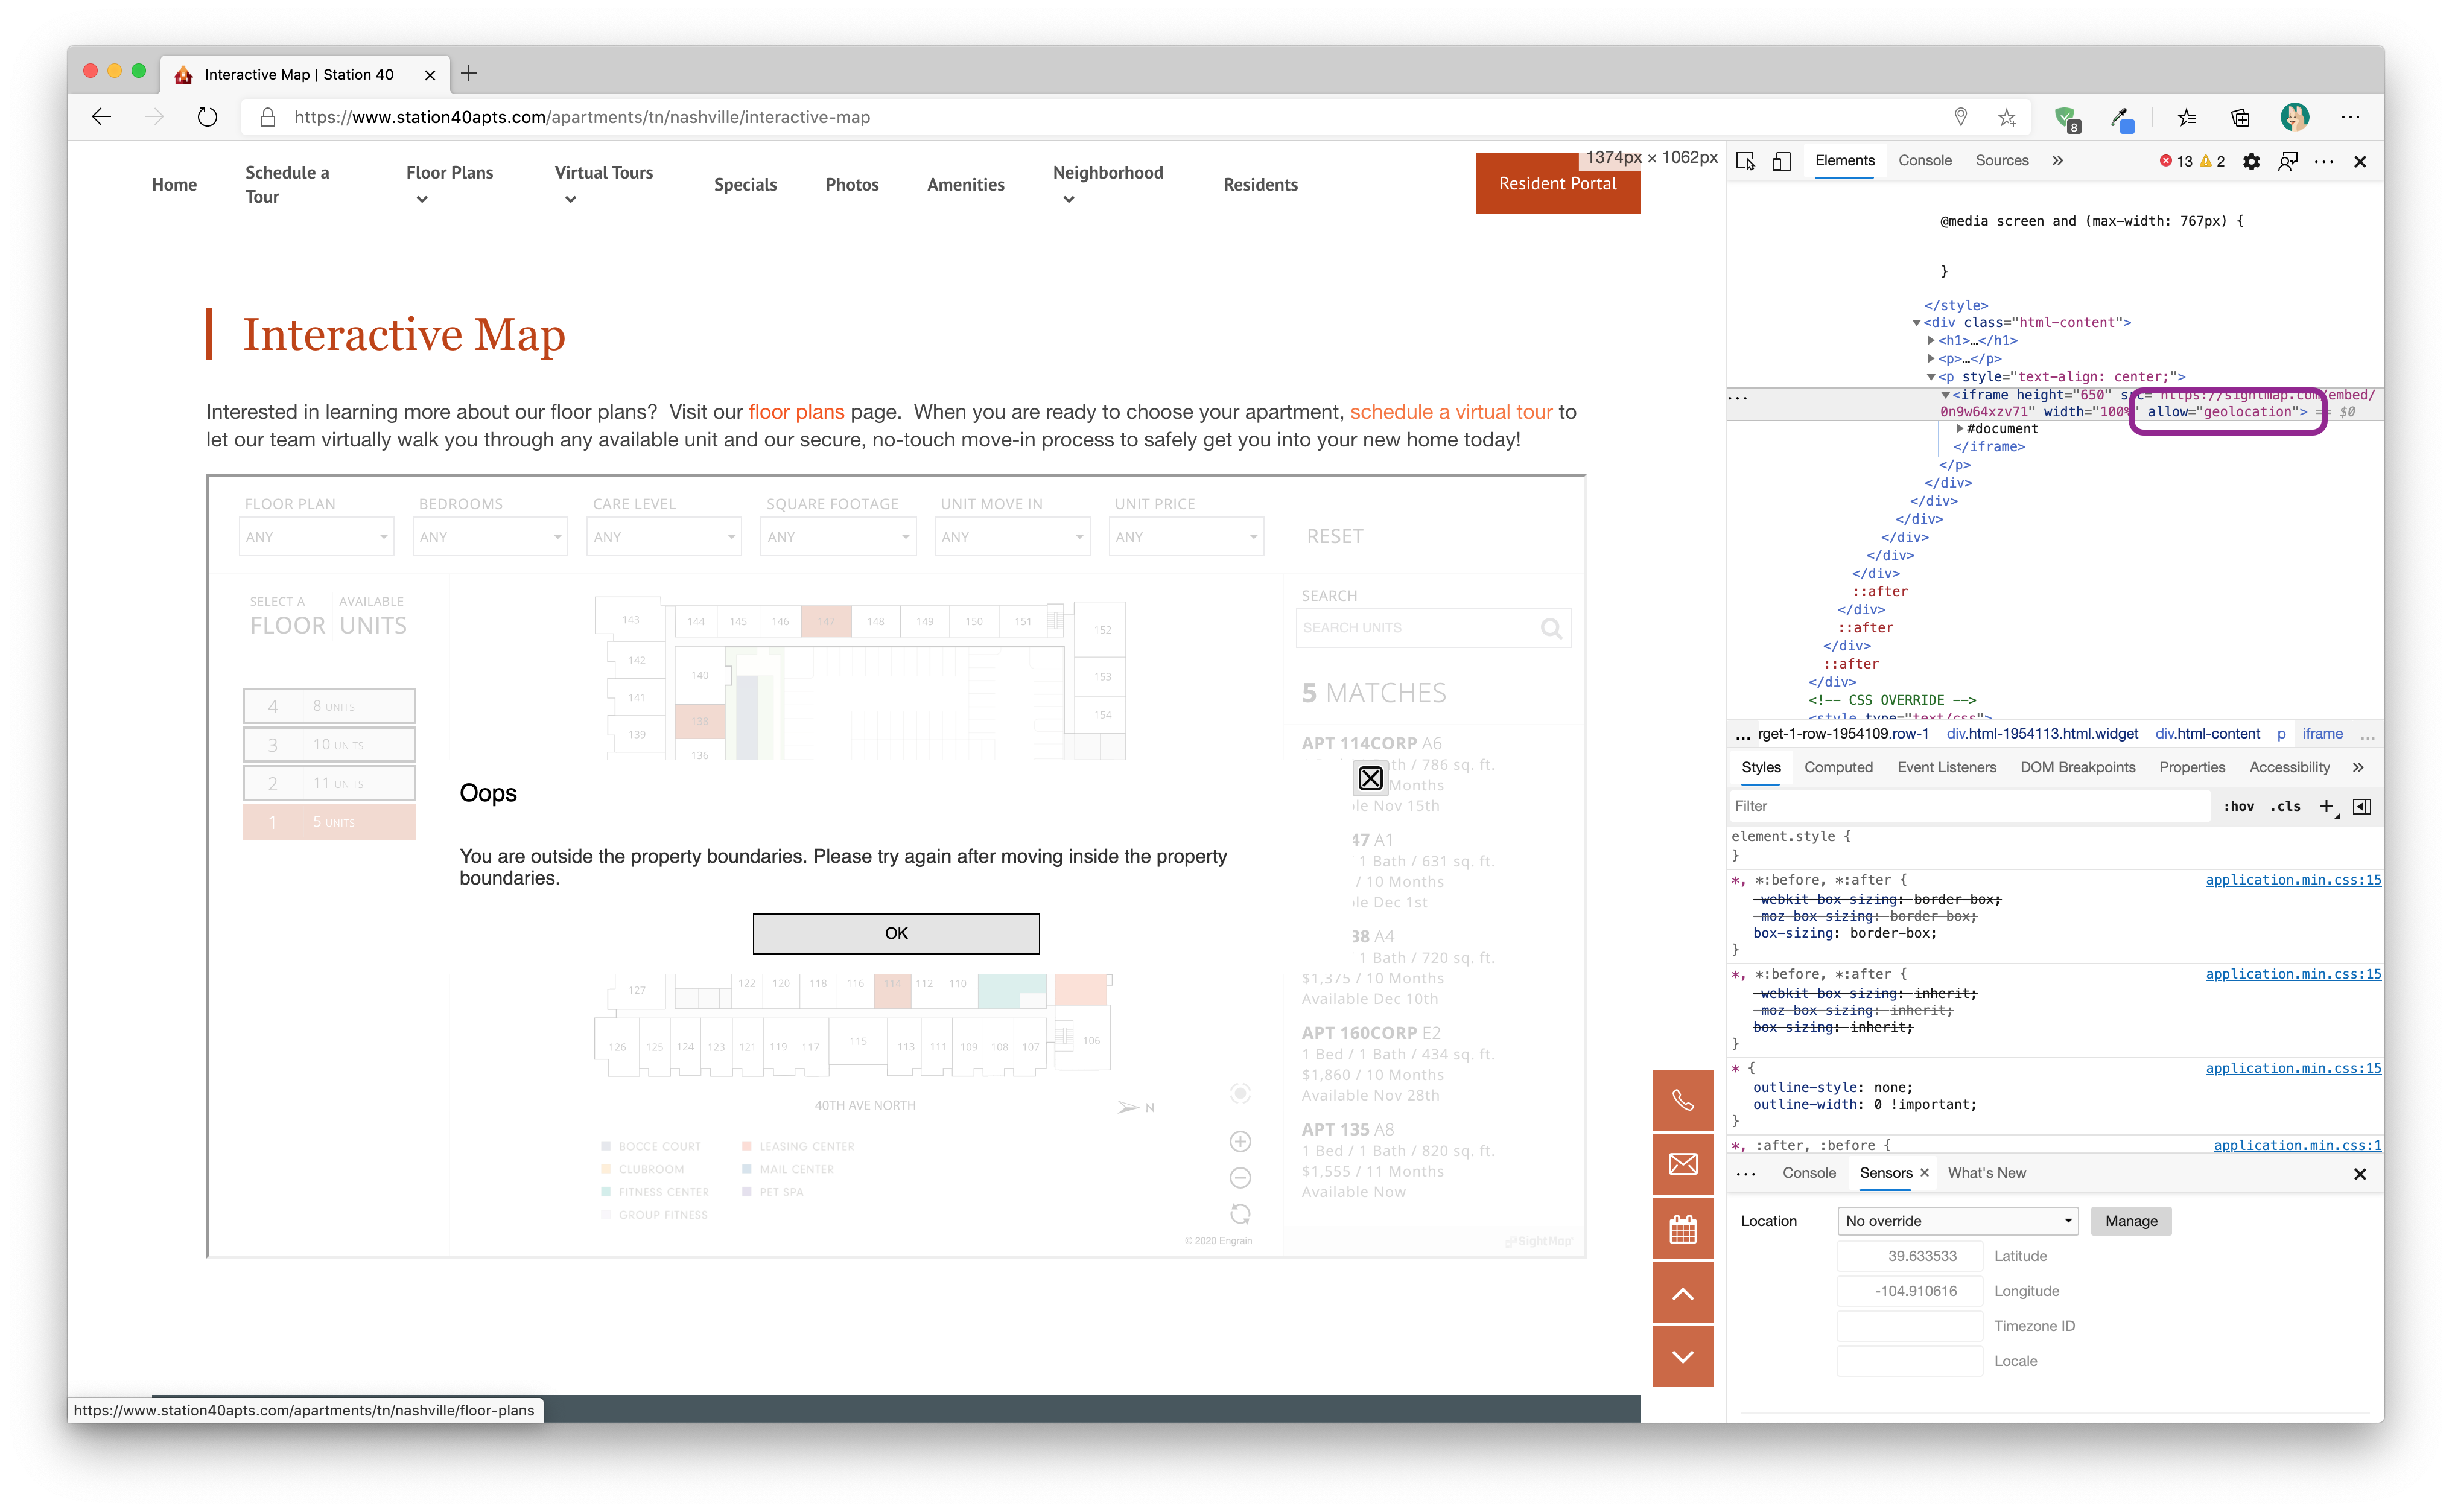The image size is (2452, 1512).
Task: Click the map zoom out icon
Action: [1240, 1177]
